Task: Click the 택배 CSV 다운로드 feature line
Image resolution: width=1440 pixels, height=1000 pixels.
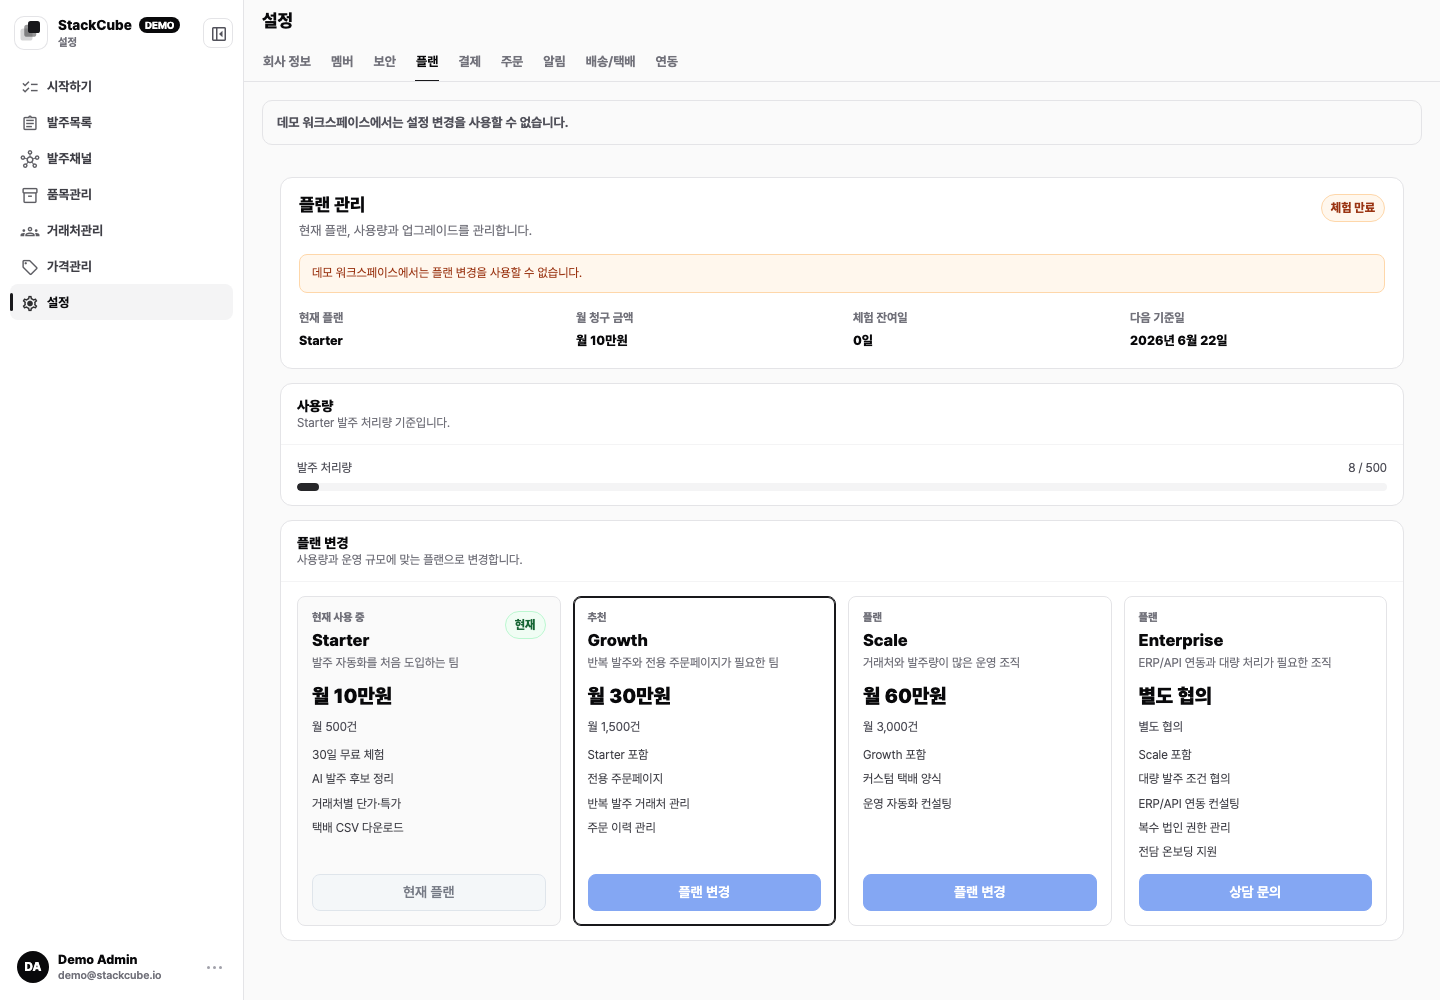Action: pyautogui.click(x=358, y=828)
